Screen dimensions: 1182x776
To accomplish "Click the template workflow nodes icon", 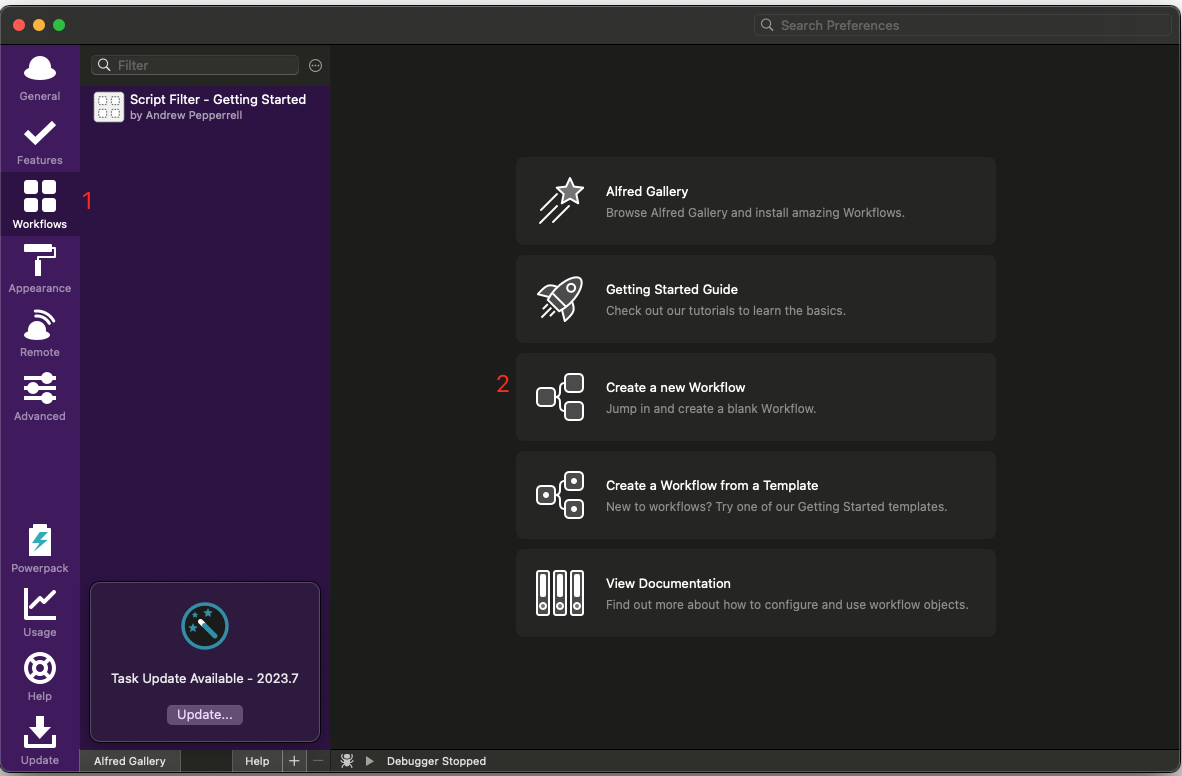I will click(x=560, y=495).
